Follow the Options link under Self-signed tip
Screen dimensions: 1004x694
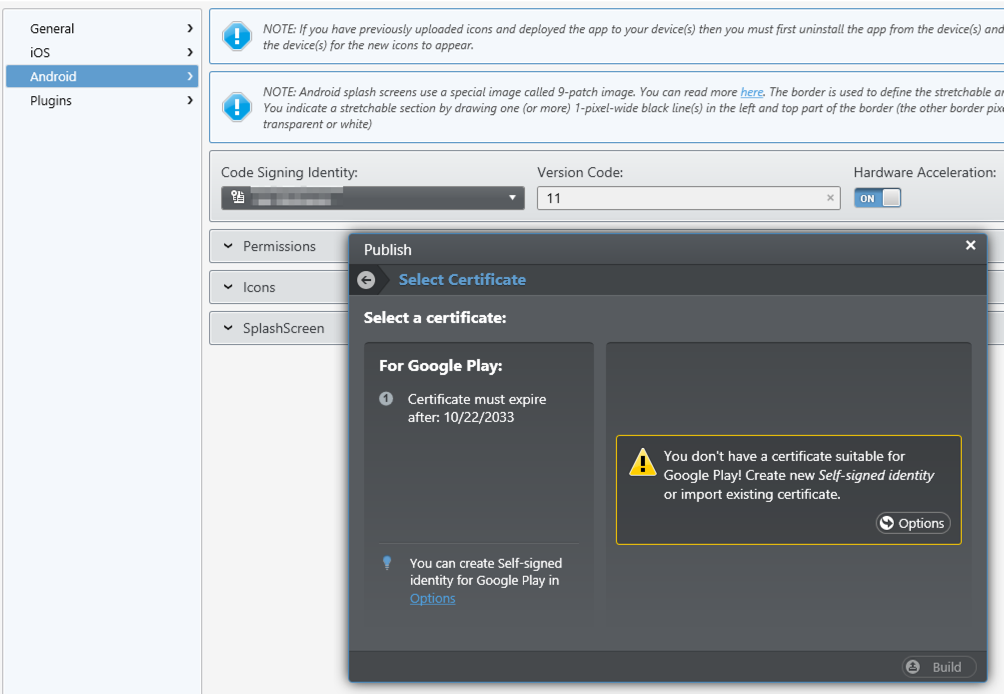click(433, 599)
